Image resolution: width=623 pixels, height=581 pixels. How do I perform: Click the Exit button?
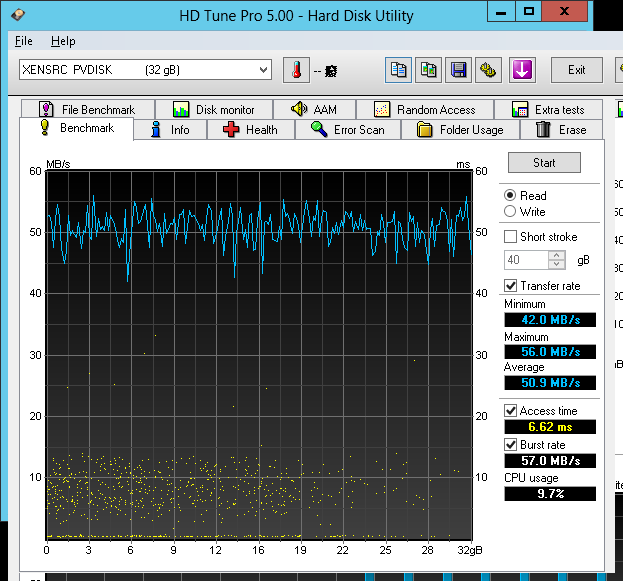point(577,70)
